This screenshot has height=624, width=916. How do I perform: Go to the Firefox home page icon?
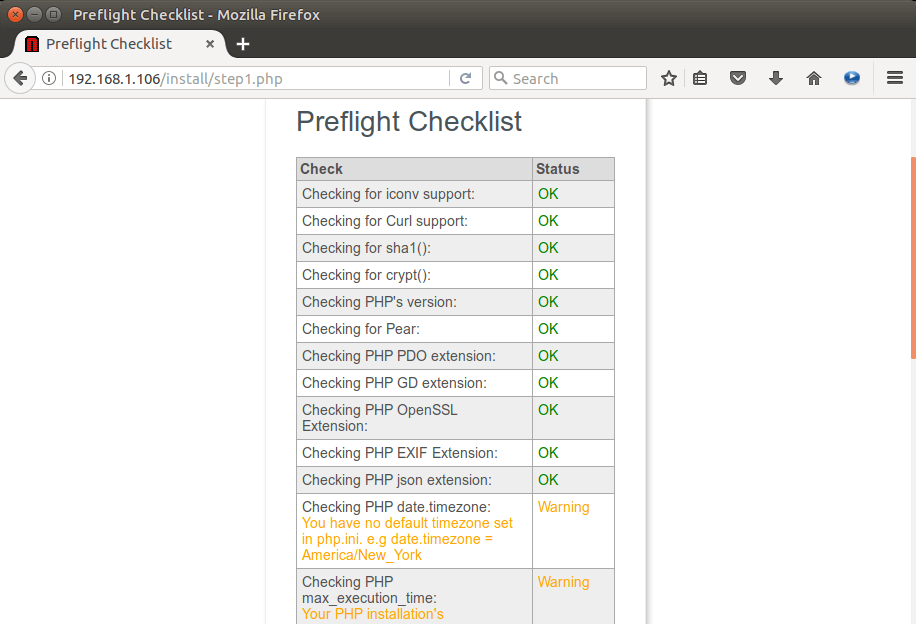click(814, 78)
